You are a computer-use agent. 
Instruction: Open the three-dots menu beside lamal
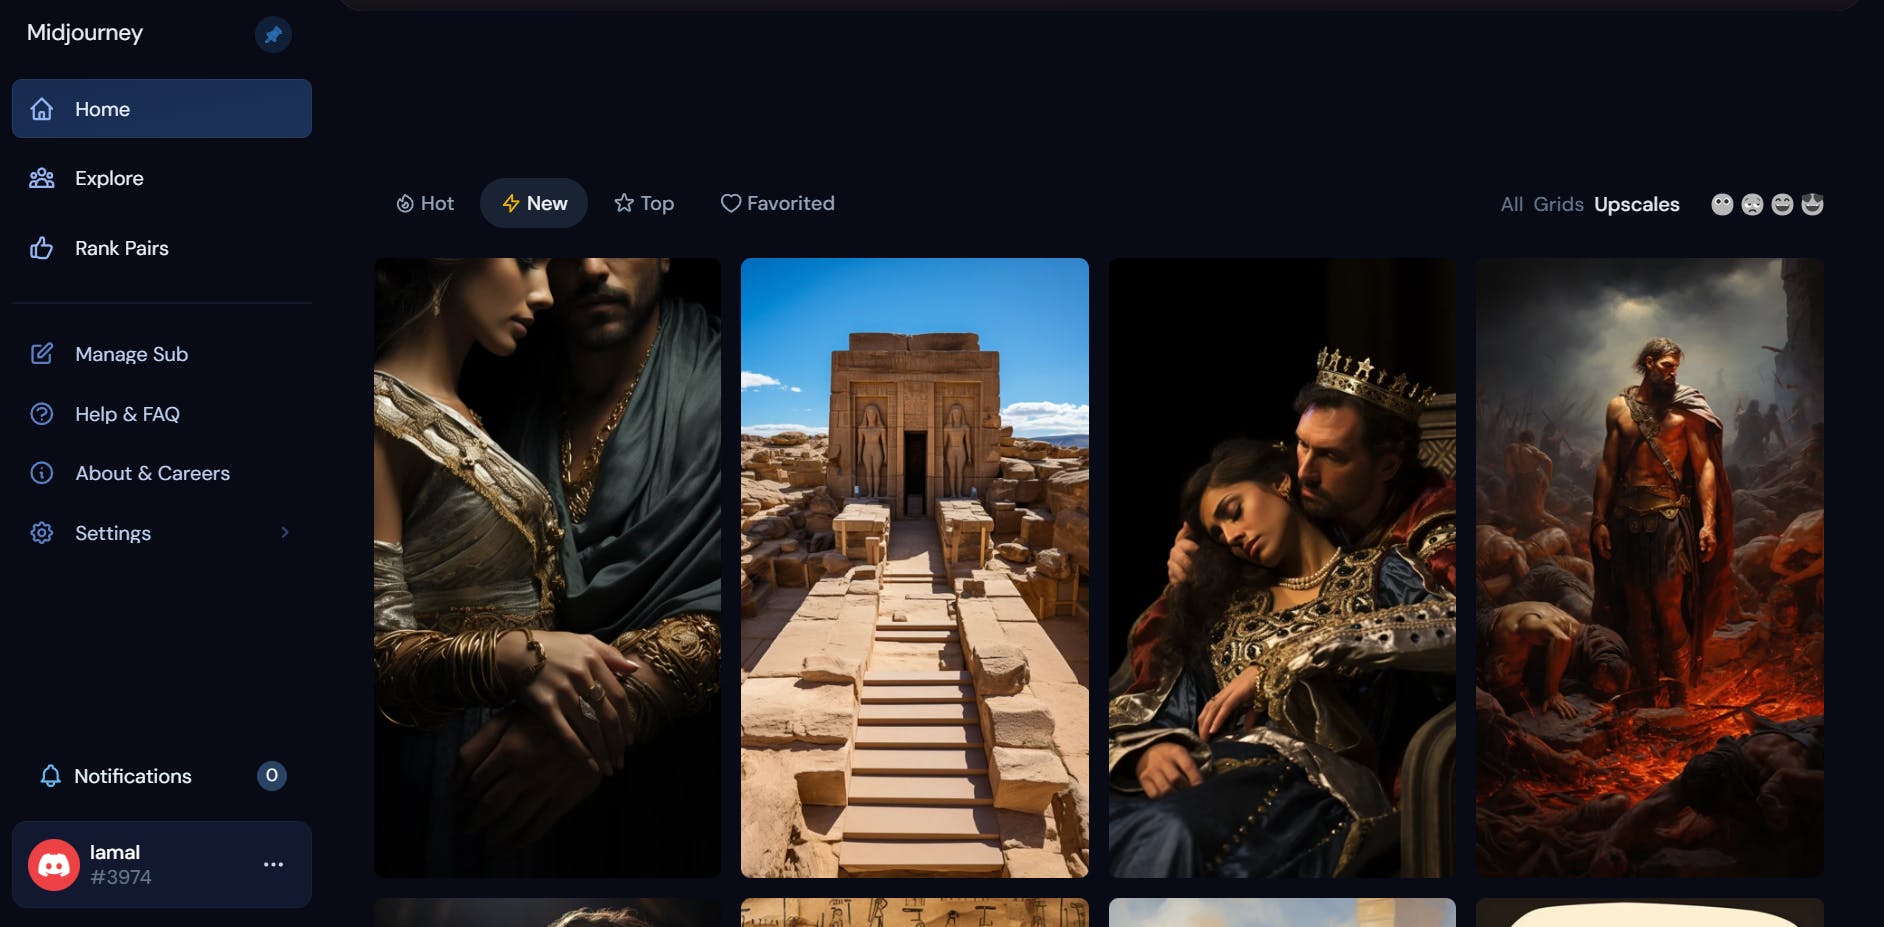(273, 865)
